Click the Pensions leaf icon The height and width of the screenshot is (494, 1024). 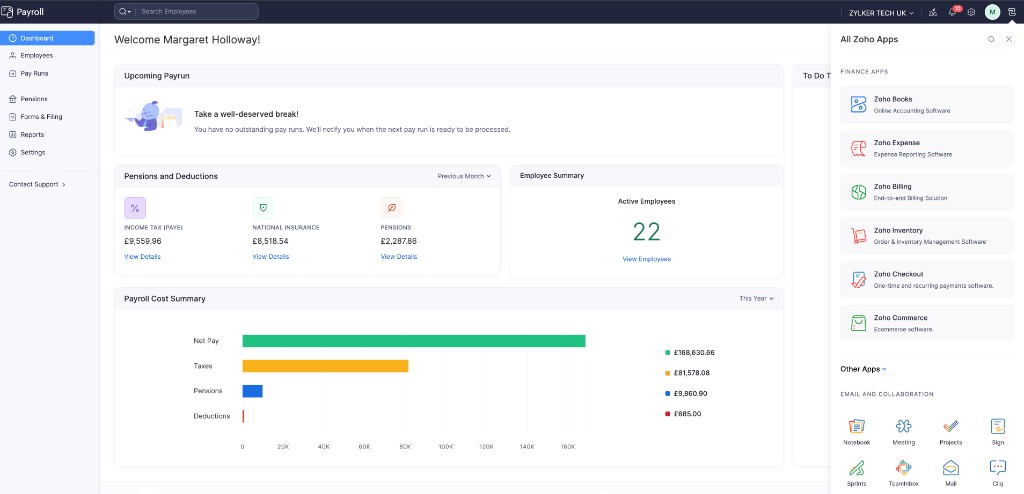(x=392, y=208)
